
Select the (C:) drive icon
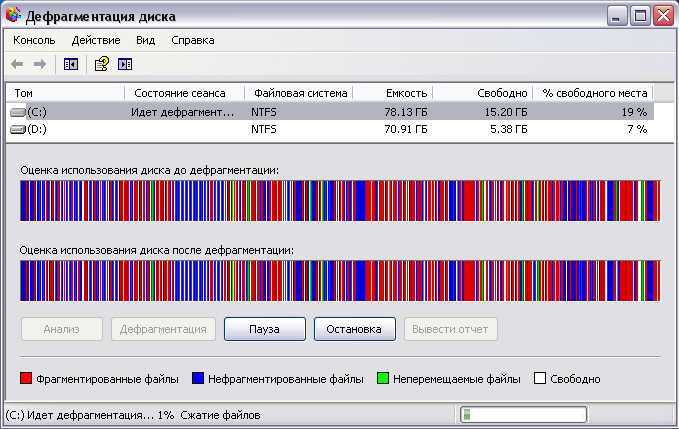pos(18,113)
